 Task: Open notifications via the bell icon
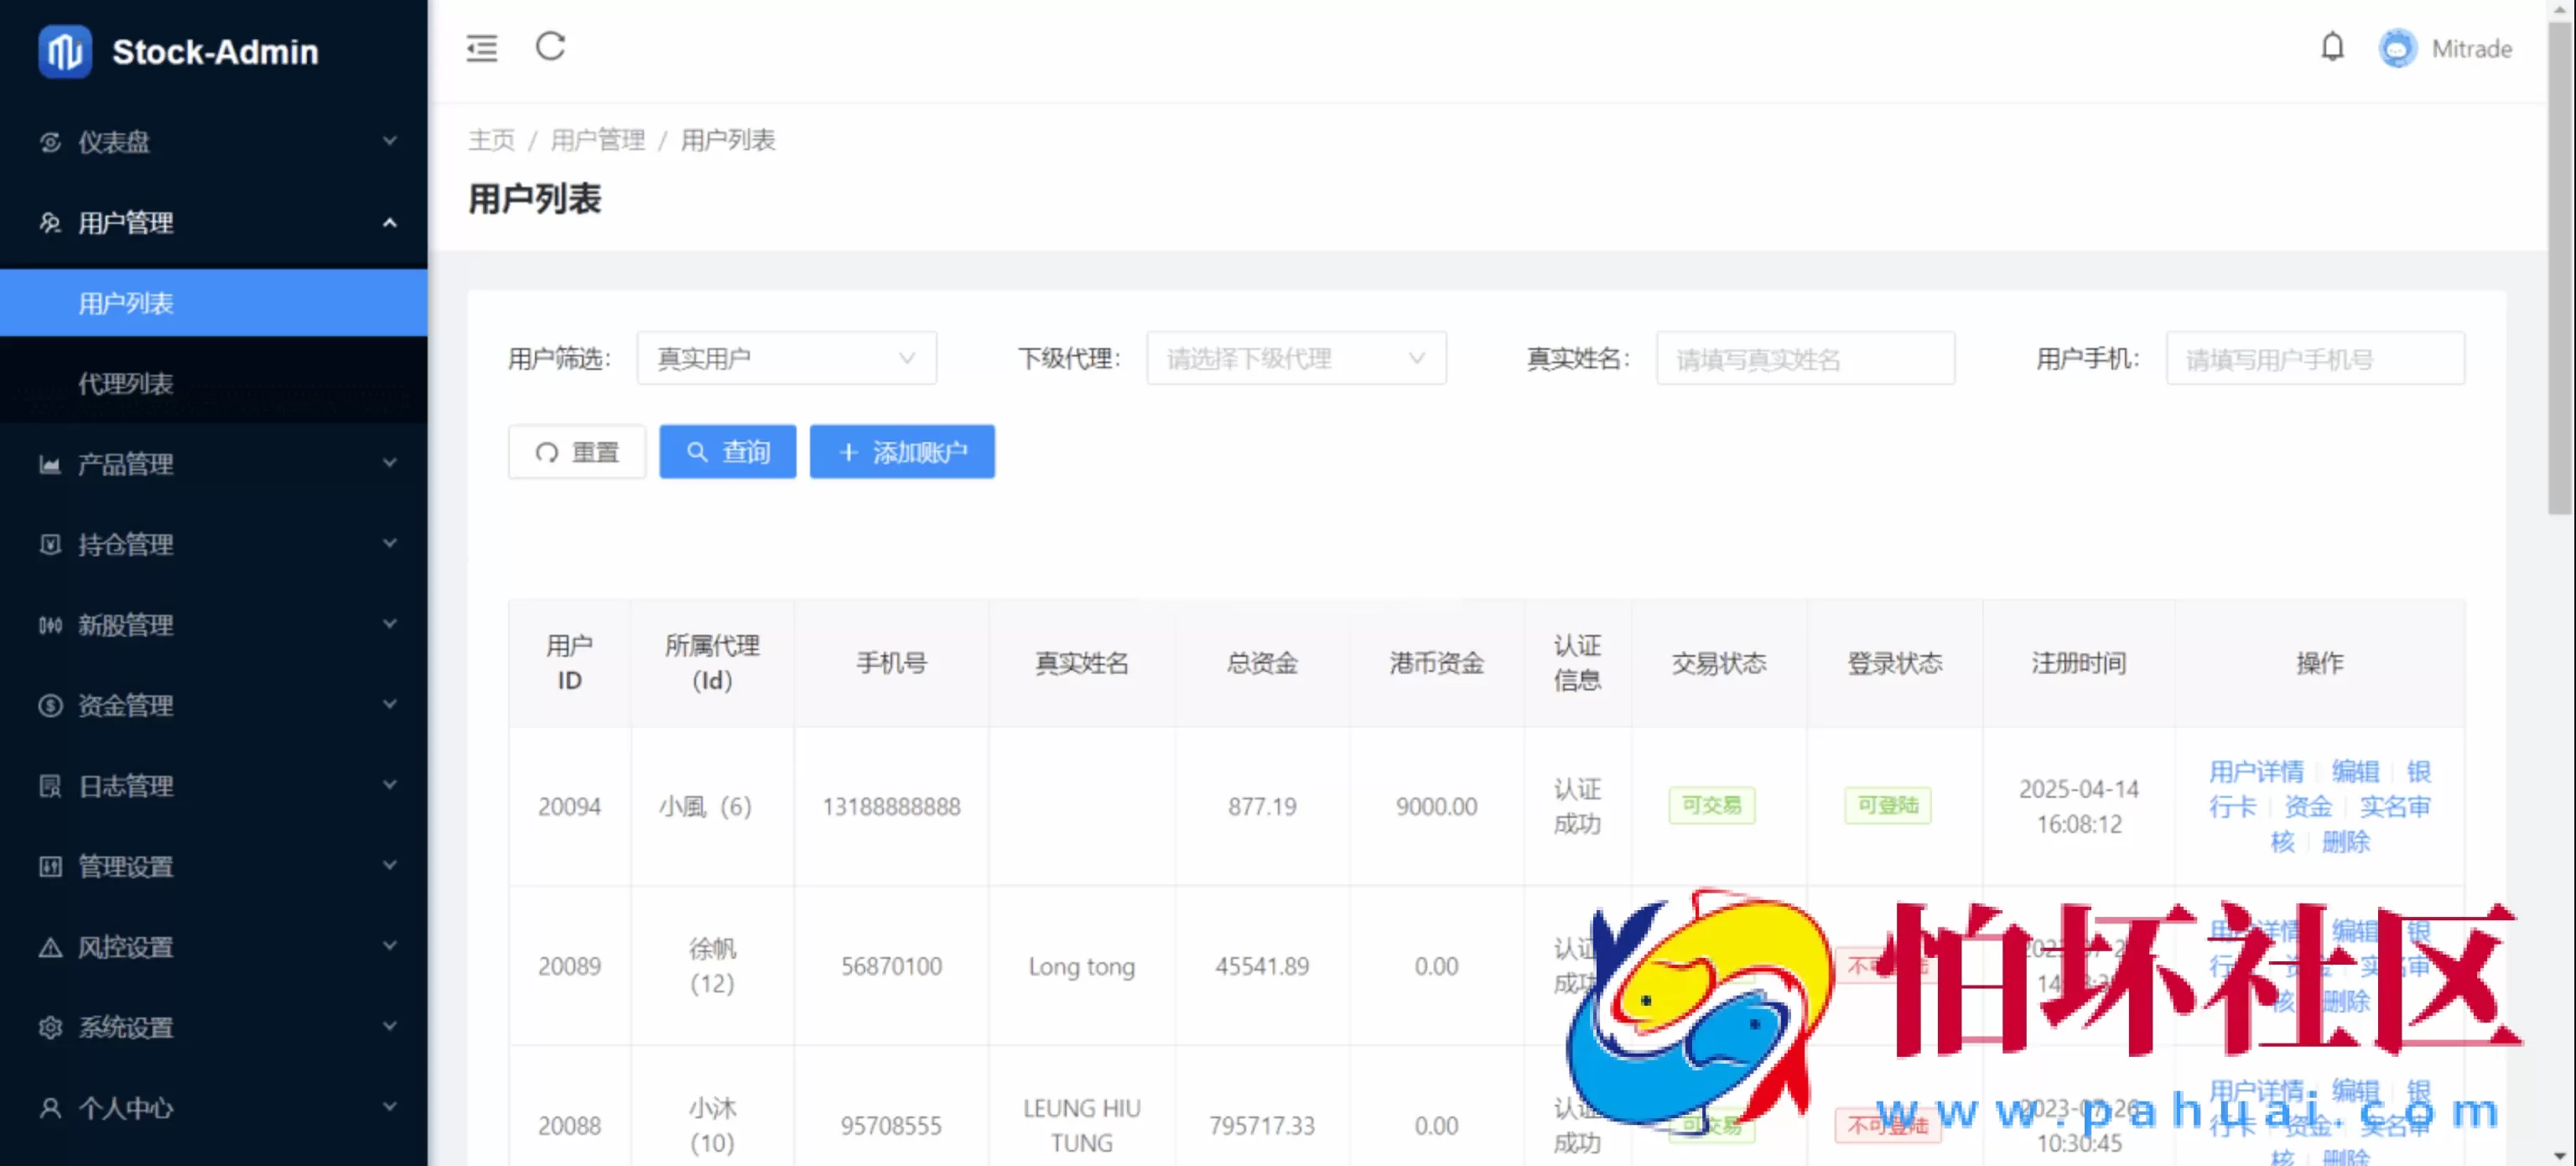pos(2333,47)
